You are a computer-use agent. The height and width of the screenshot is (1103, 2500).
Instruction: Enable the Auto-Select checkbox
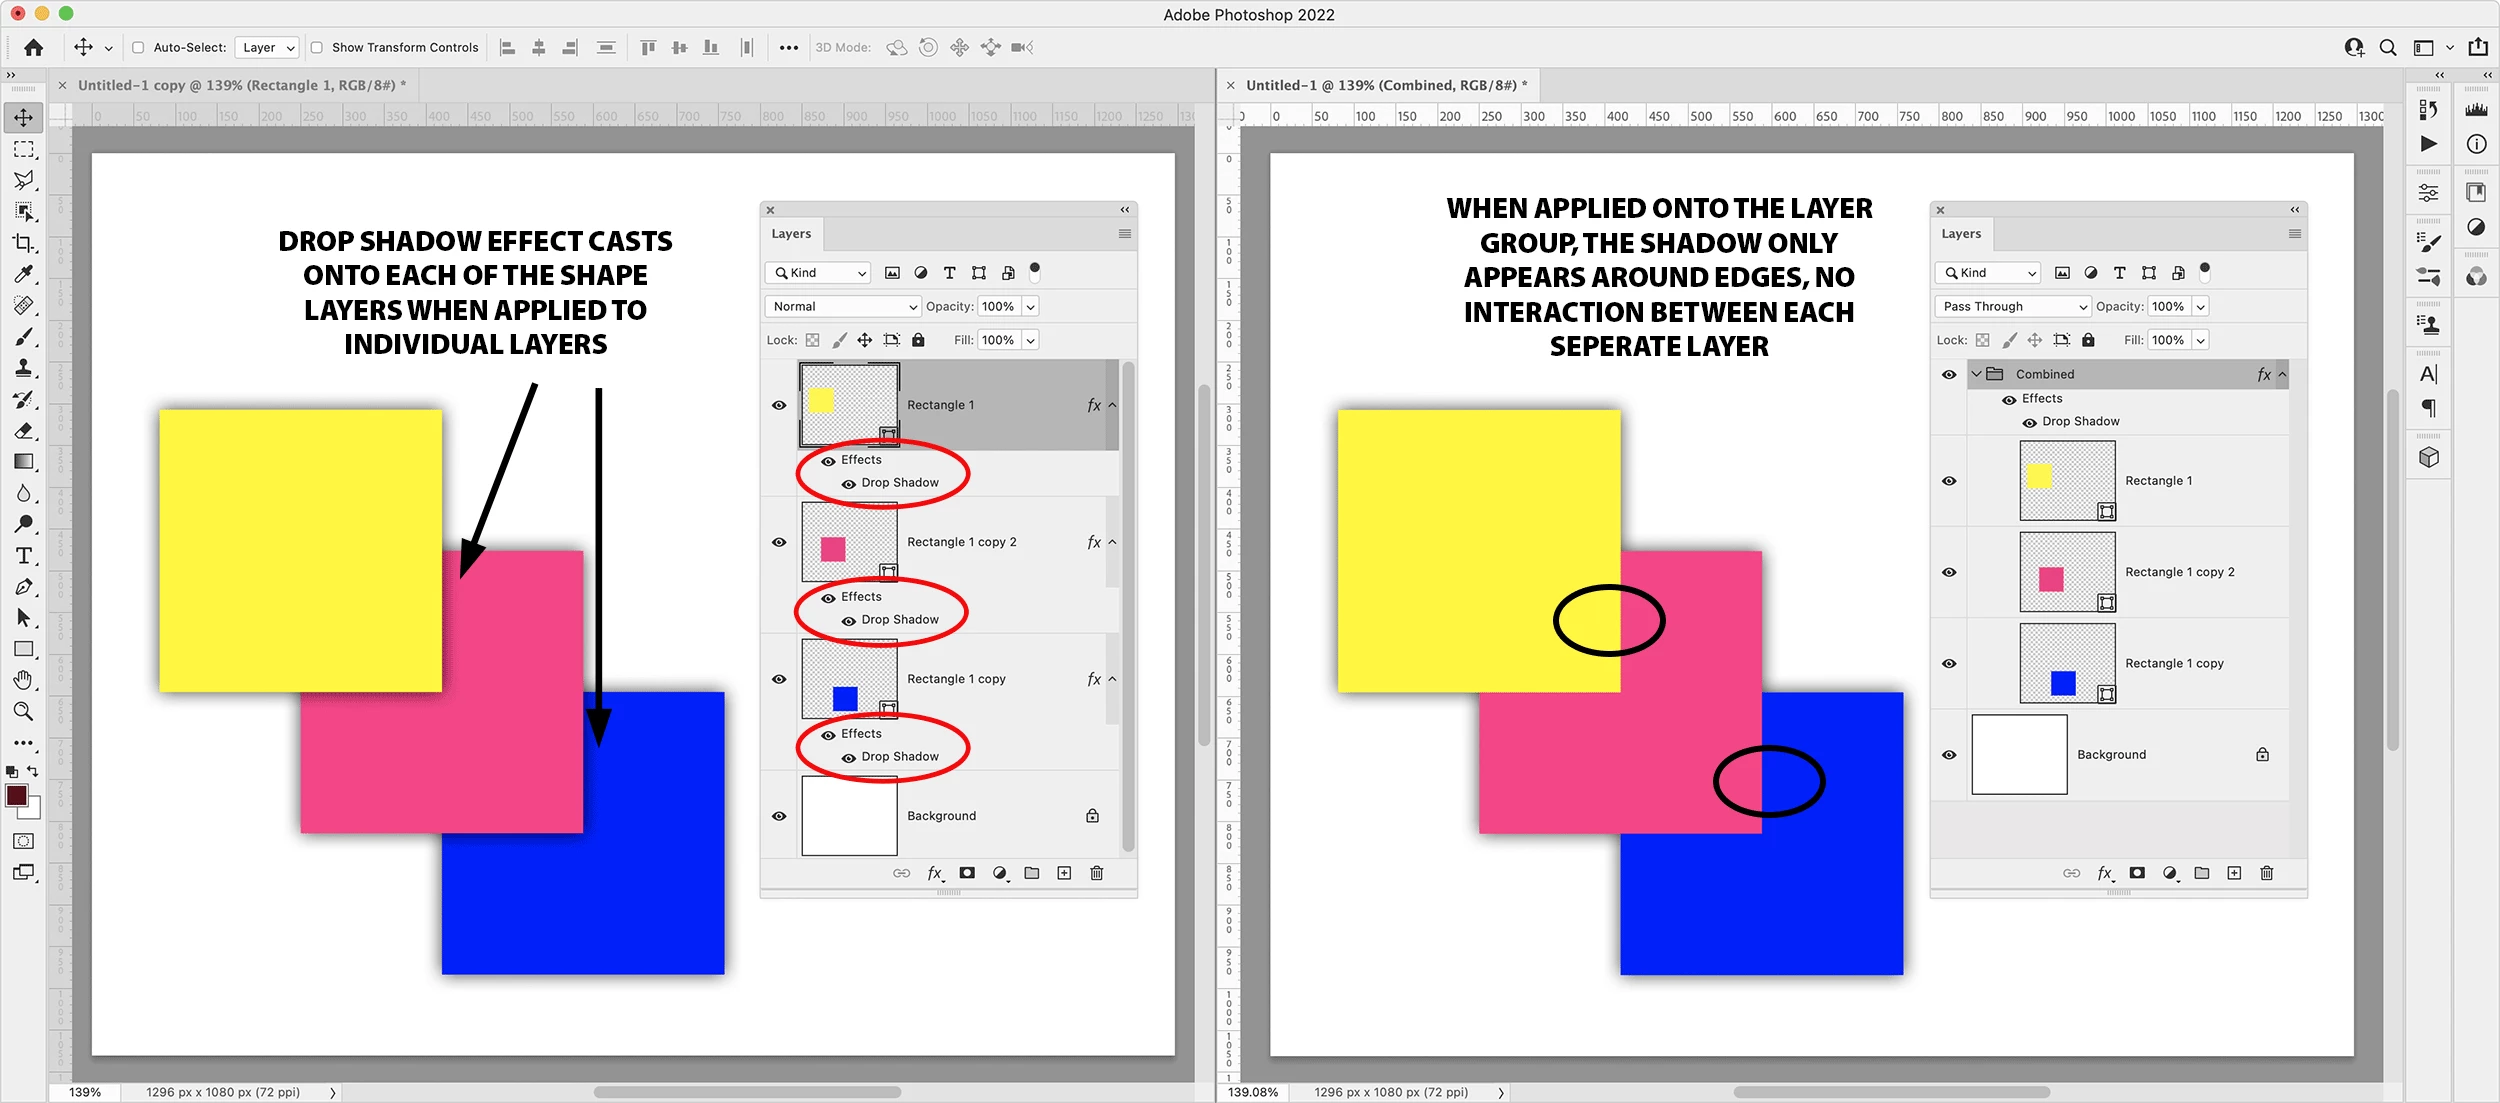coord(138,47)
